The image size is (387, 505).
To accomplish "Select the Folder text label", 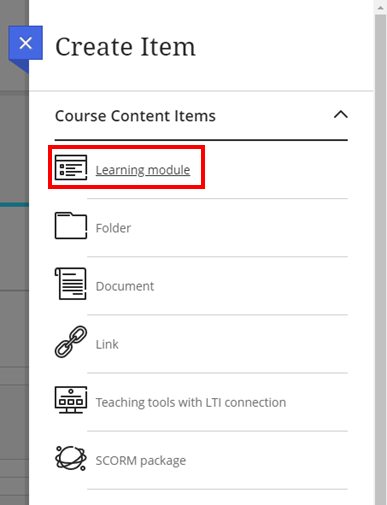I will 113,228.
